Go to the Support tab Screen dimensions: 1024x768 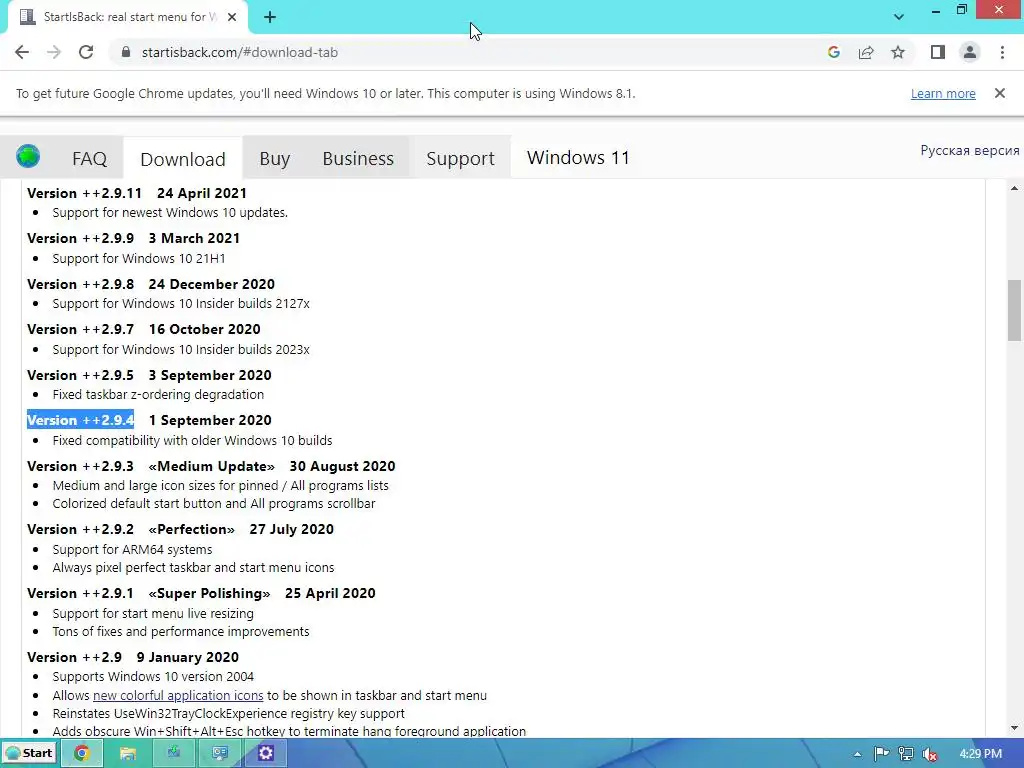pos(460,159)
